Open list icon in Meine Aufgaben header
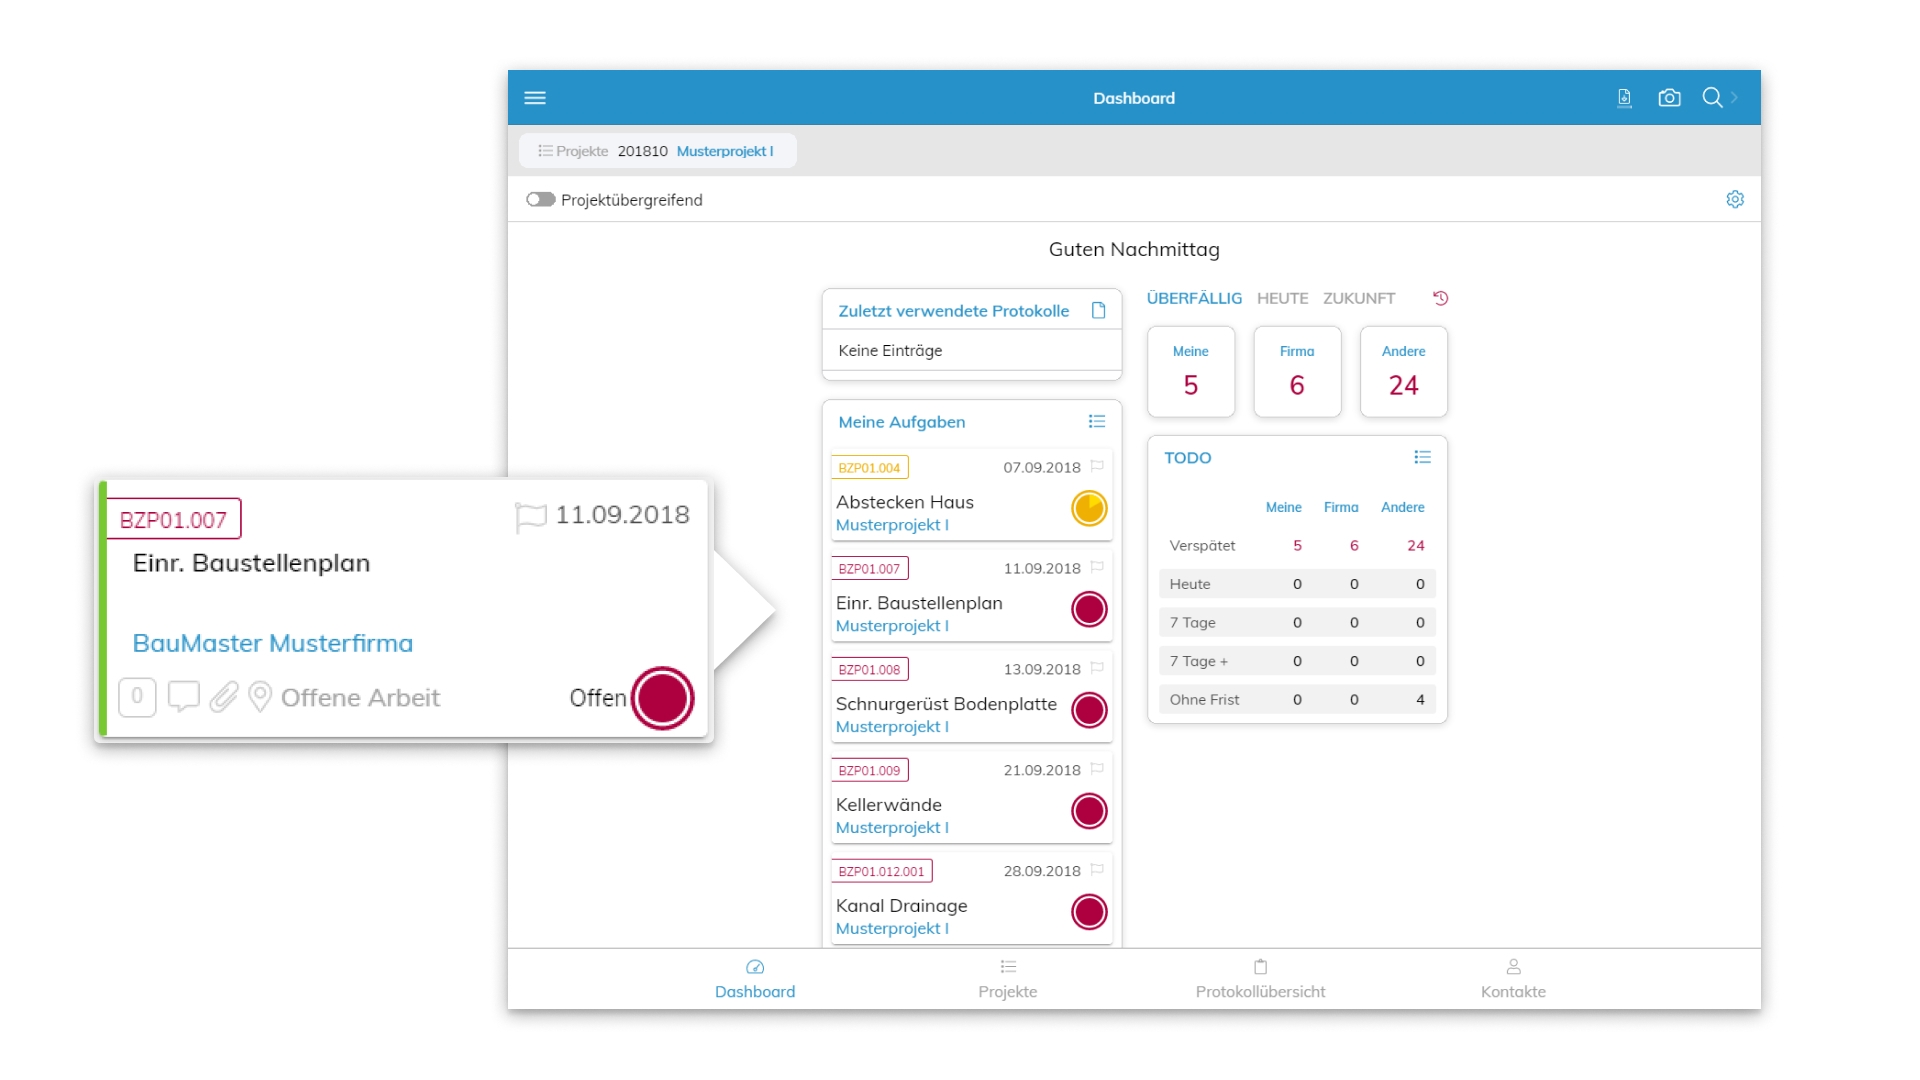Image resolution: width=1920 pixels, height=1080 pixels. tap(1097, 422)
